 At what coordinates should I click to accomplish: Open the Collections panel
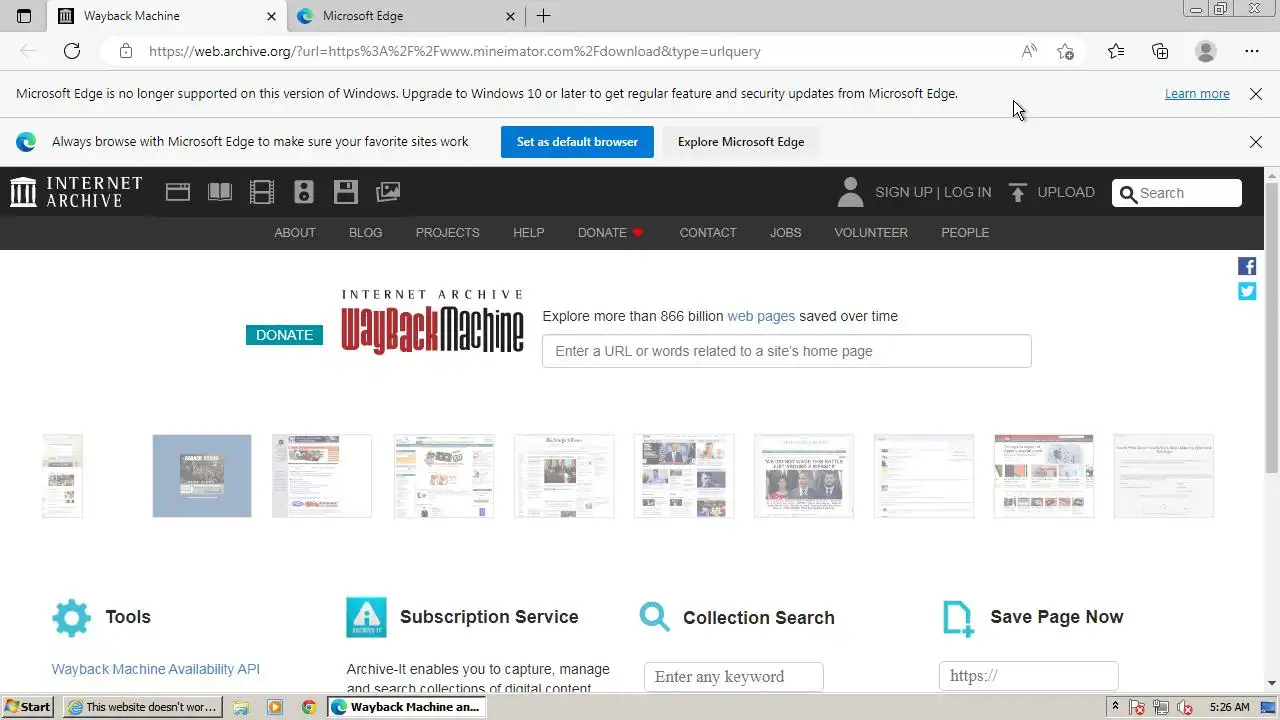coord(1160,51)
